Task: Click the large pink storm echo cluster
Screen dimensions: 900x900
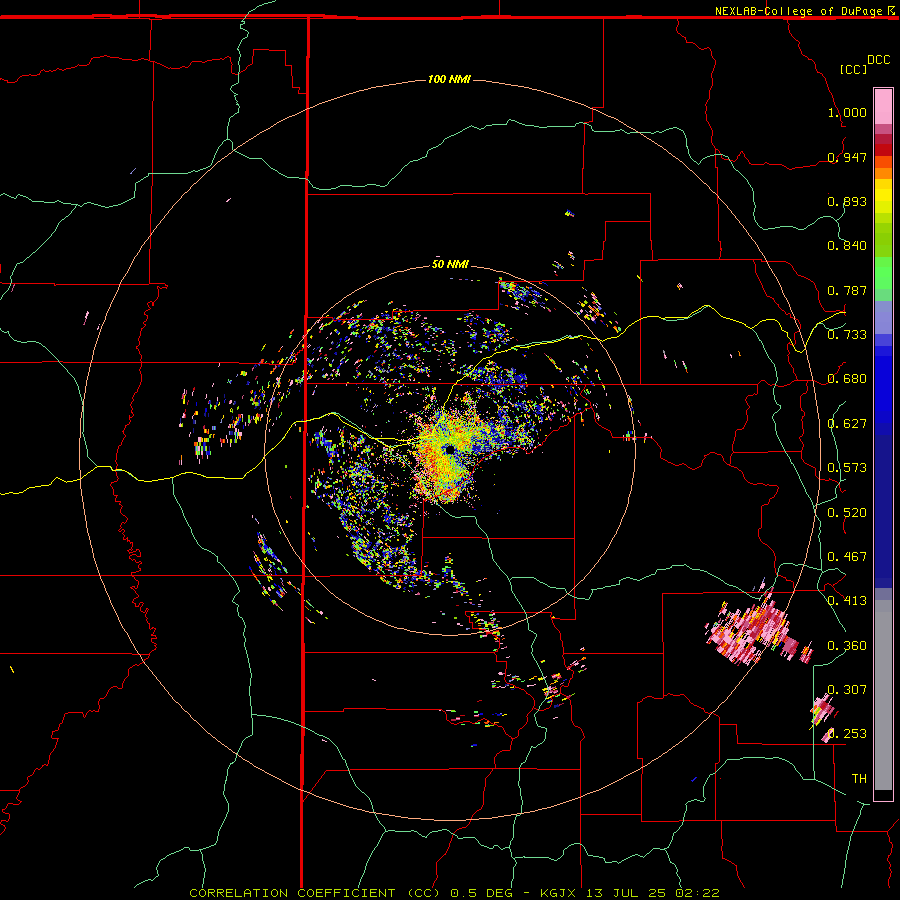Action: point(752,629)
